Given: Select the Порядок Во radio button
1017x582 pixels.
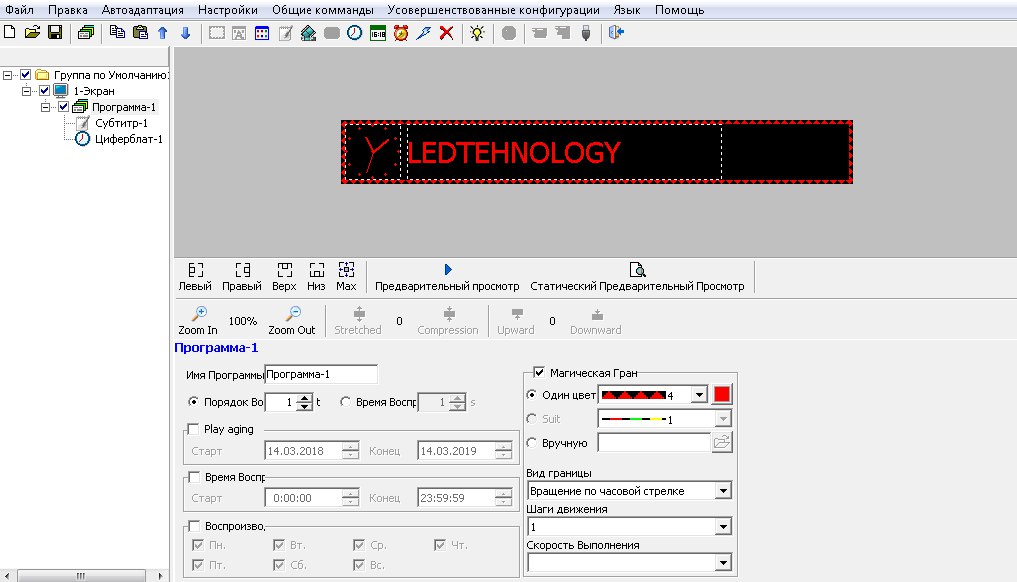Looking at the screenshot, I should point(193,402).
